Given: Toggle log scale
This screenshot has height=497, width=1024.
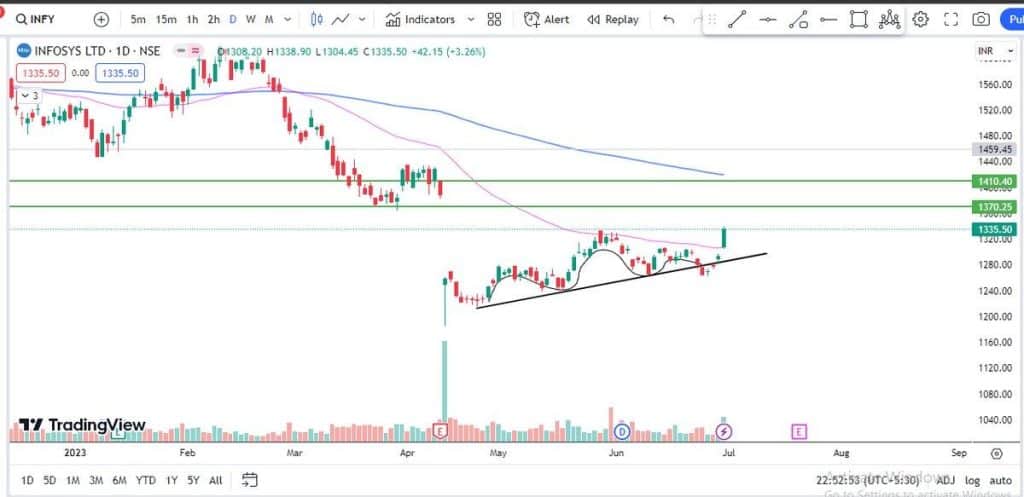Looking at the screenshot, I should 972,481.
